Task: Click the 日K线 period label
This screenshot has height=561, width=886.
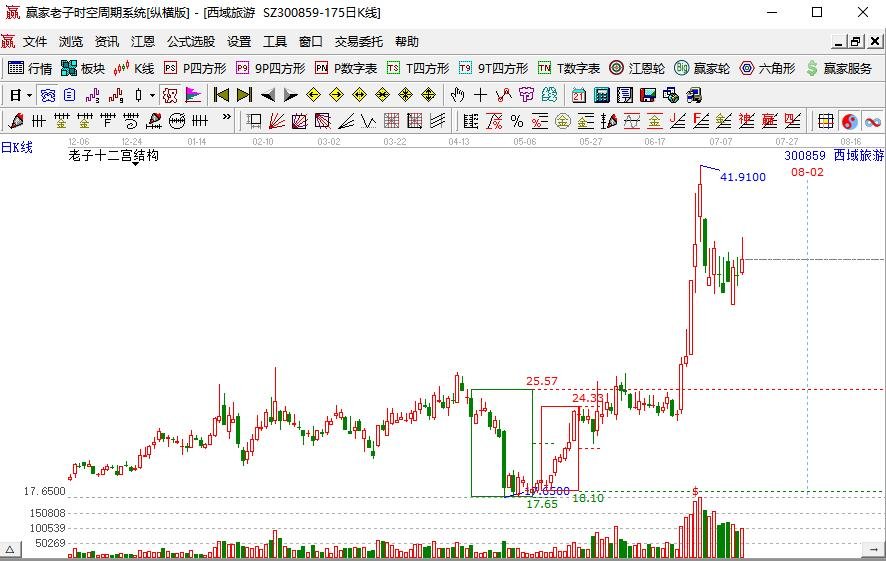Action: 17,147
